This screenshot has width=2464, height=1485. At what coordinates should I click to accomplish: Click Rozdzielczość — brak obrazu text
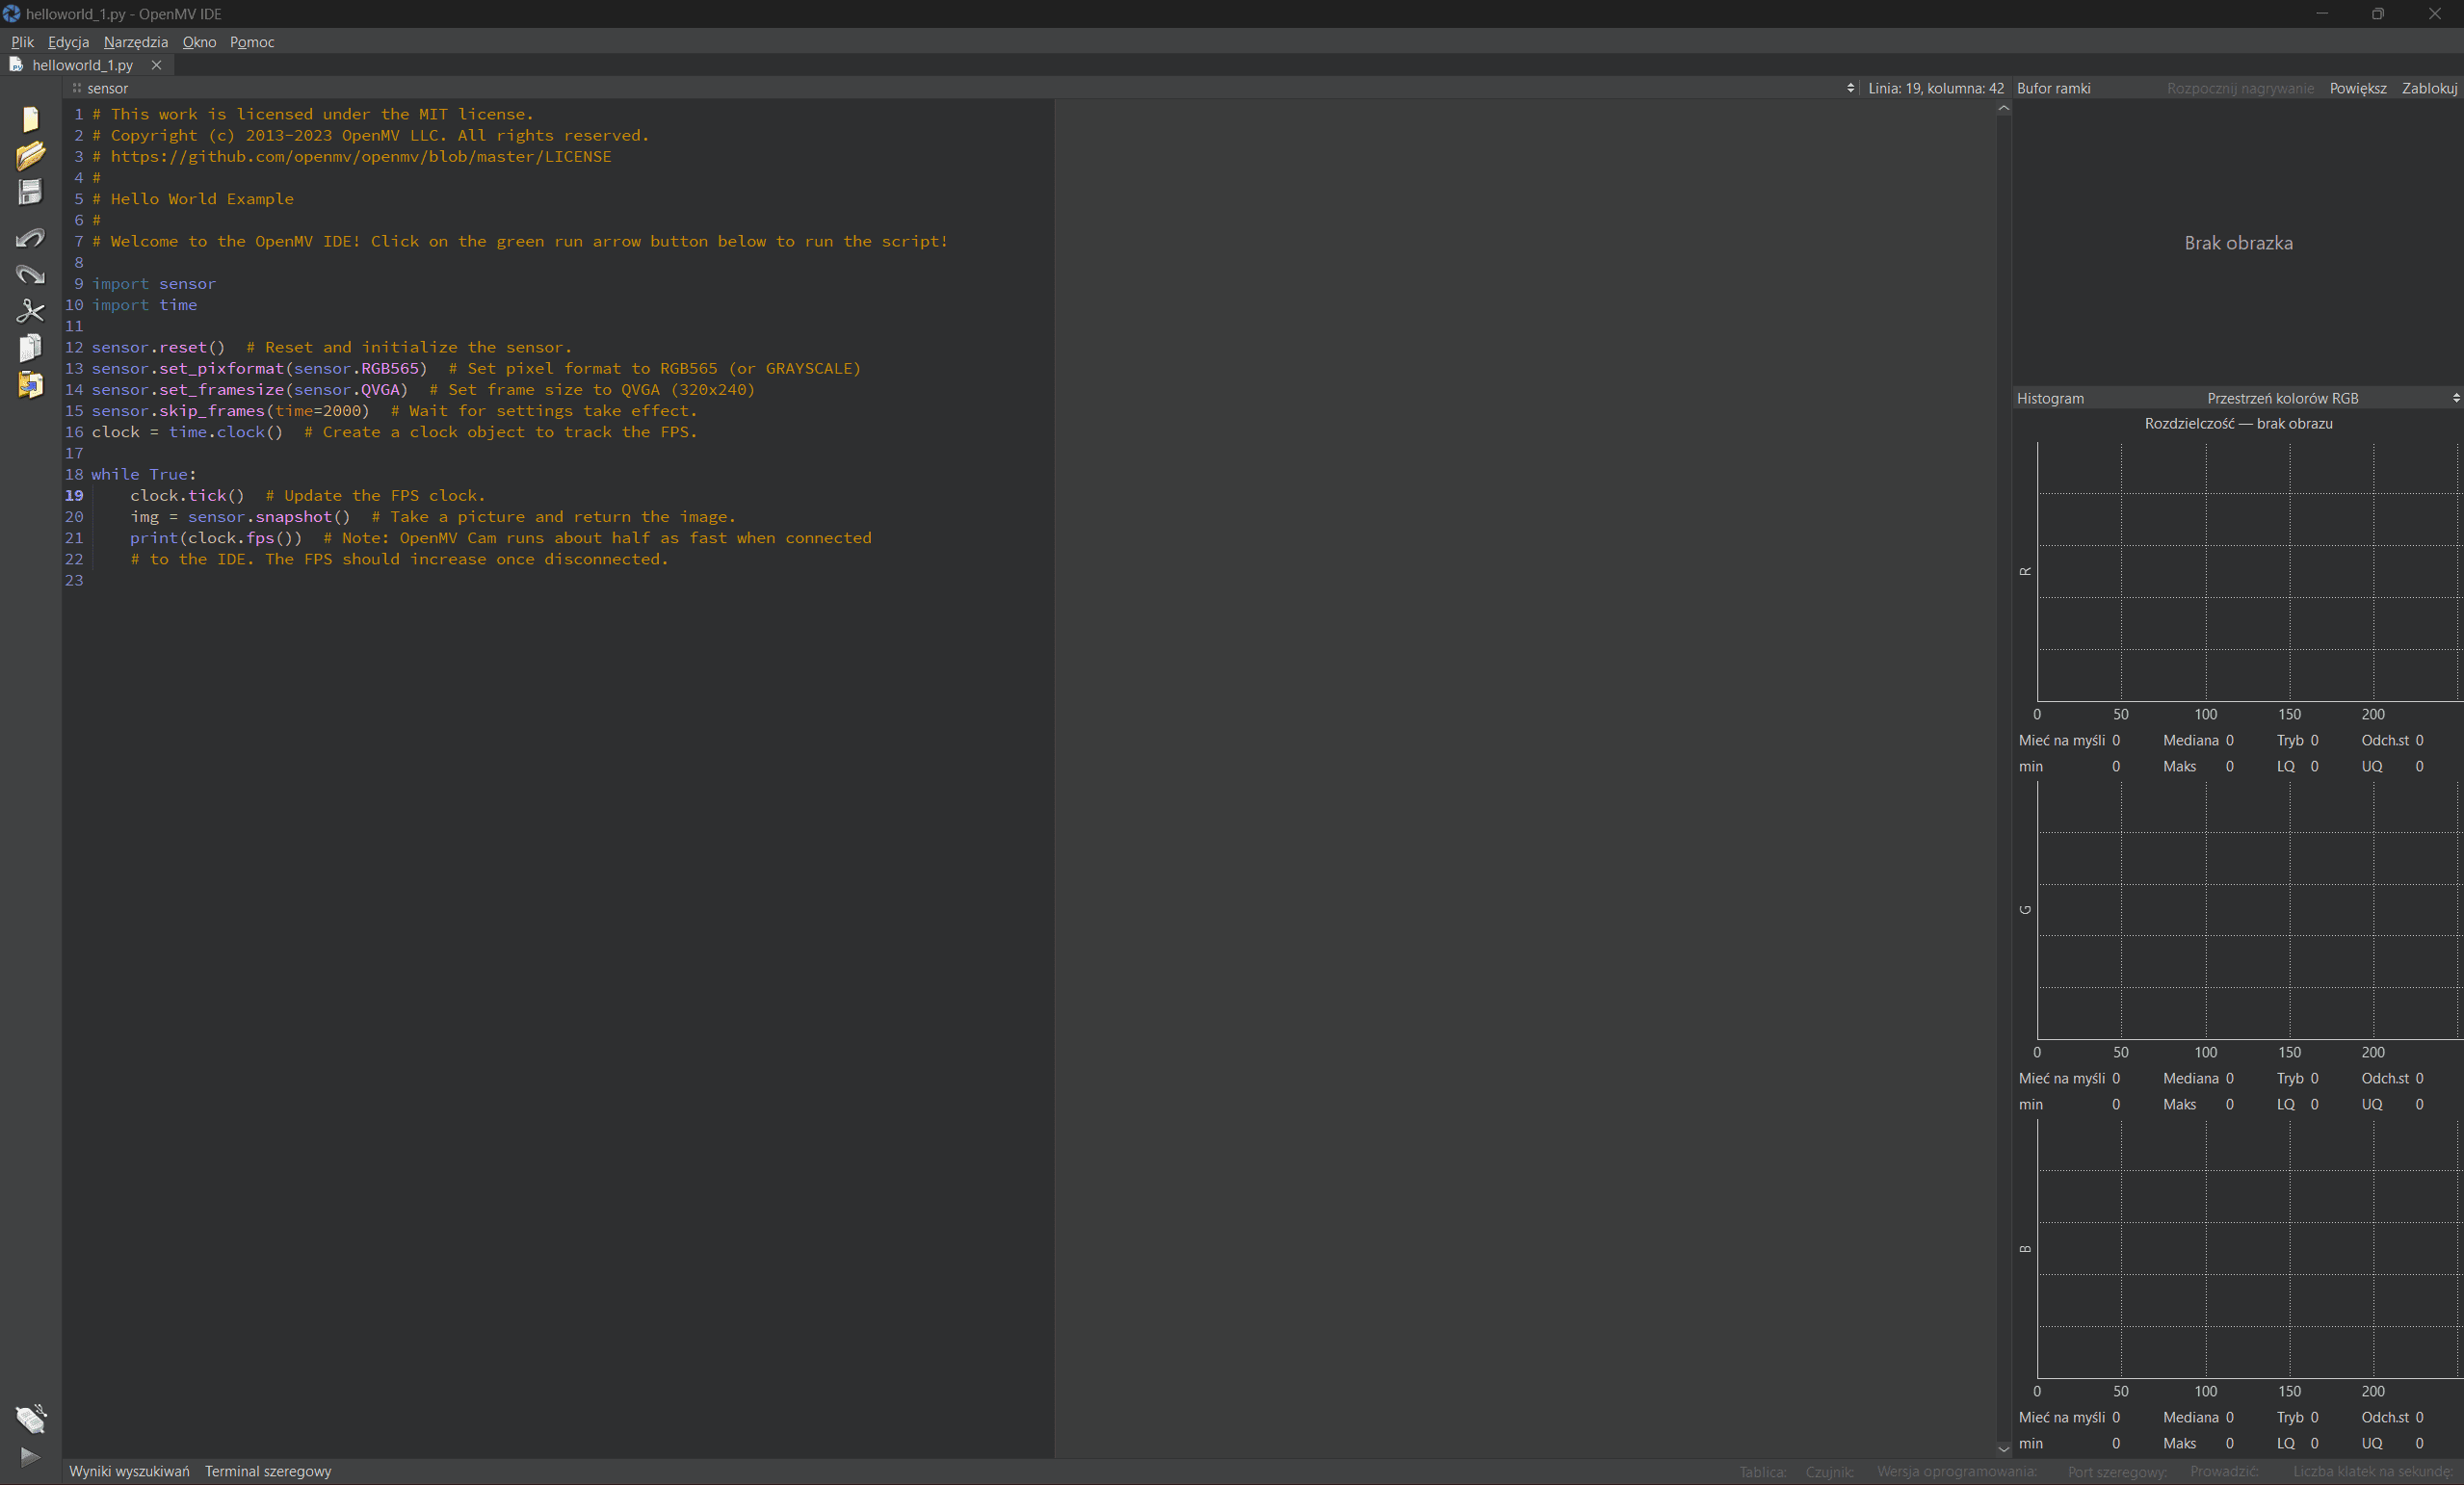click(x=2238, y=423)
